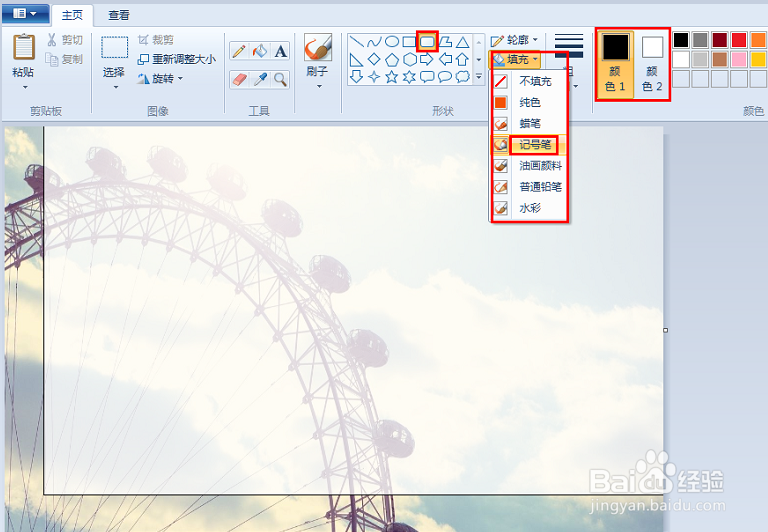Select the Pencil tool
768x532 pixels.
(239, 51)
